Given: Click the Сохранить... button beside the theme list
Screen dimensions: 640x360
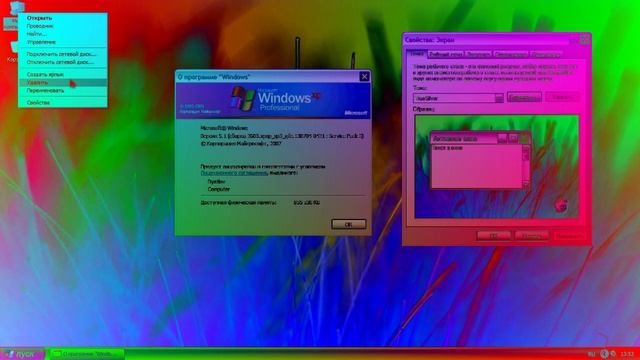Looking at the screenshot, I should 524,97.
